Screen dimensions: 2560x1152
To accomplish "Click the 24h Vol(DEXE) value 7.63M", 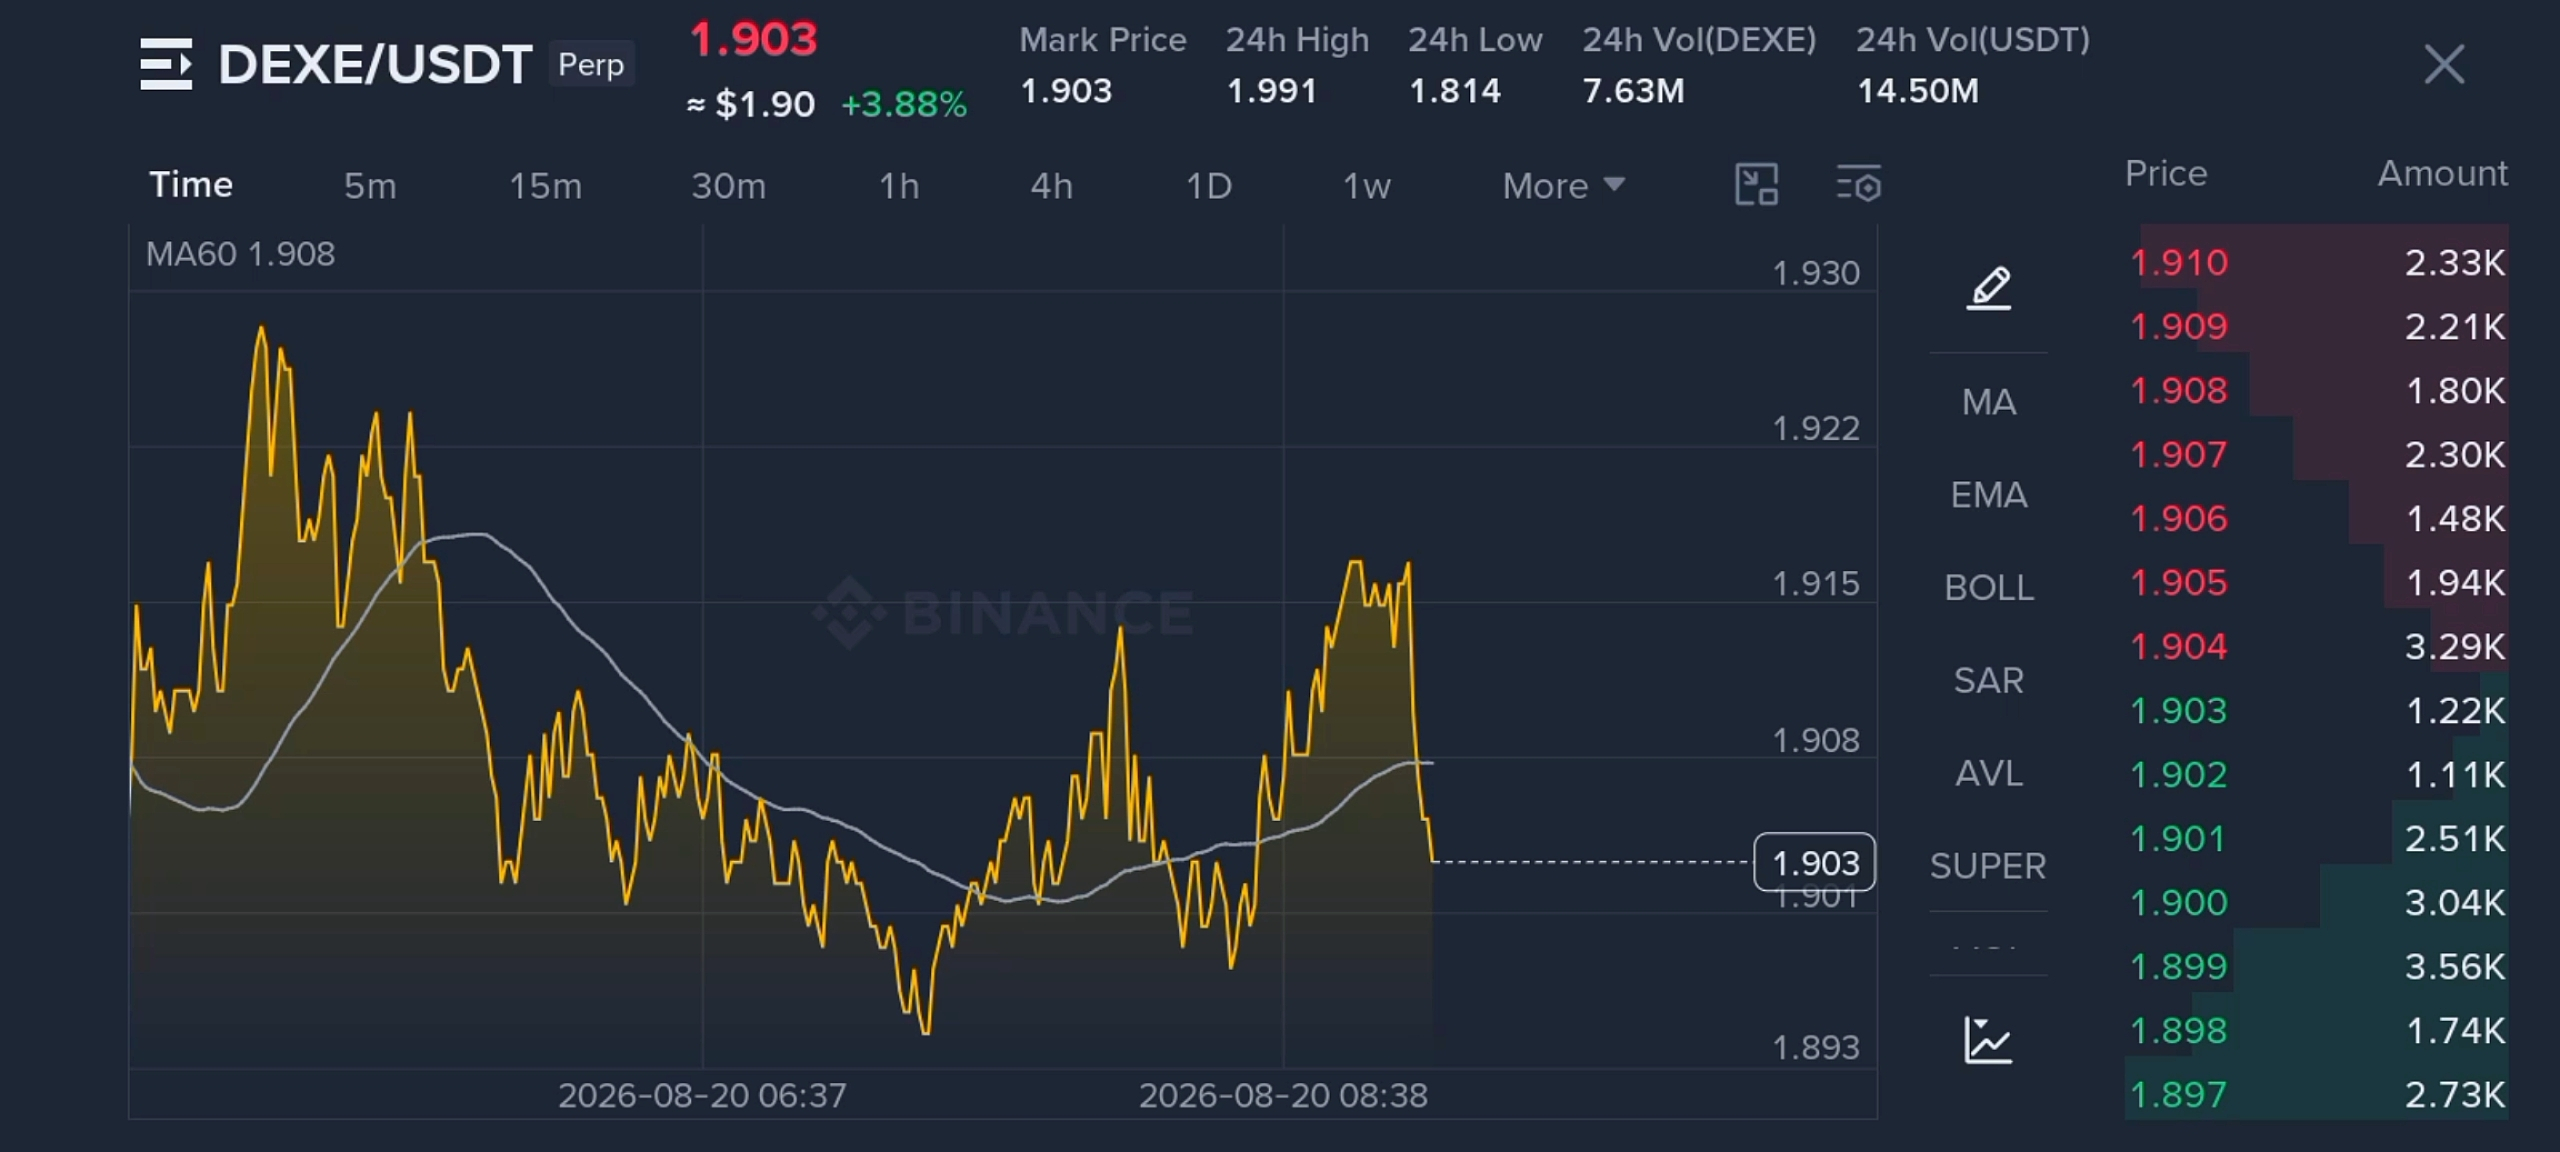I will coord(1634,91).
